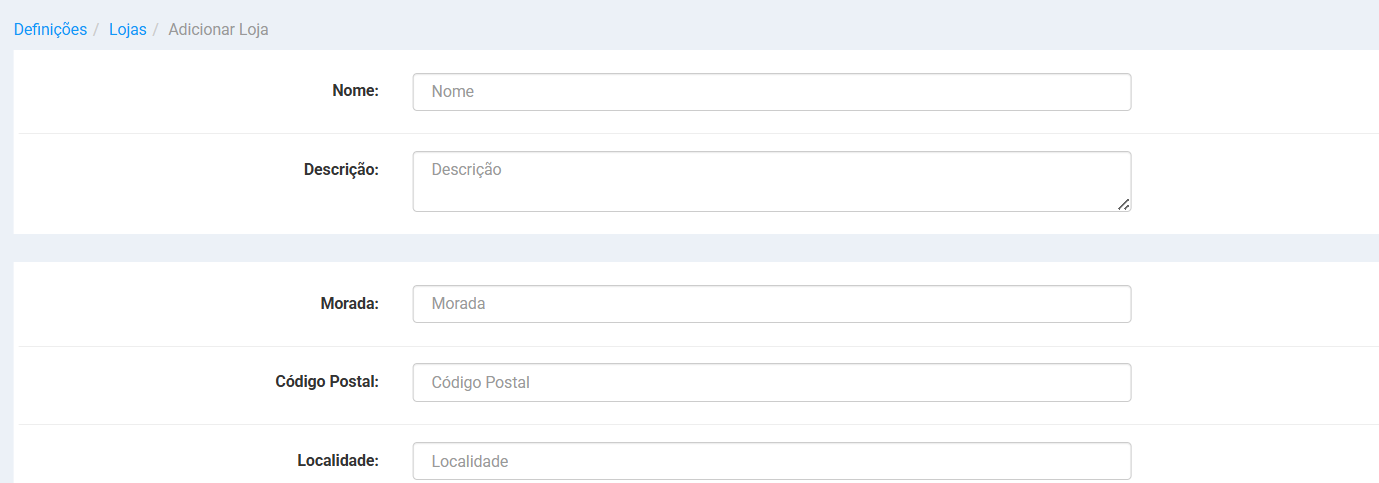Click the bold Descrição: label
This screenshot has height=483, width=1379.
[x=341, y=170]
